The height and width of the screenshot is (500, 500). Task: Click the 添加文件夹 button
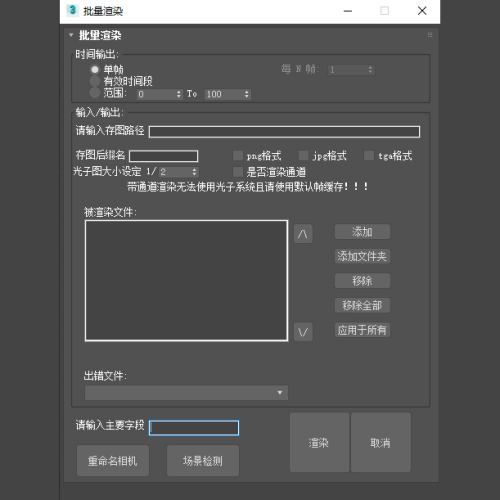coord(362,256)
